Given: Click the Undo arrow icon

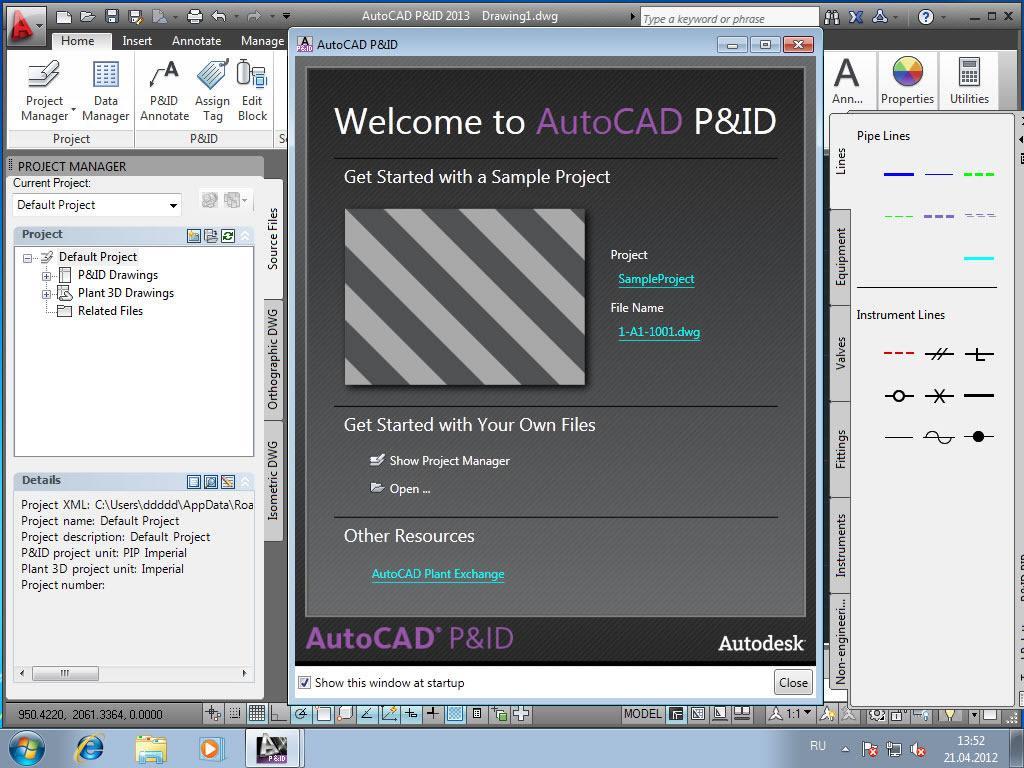Looking at the screenshot, I should point(219,16).
